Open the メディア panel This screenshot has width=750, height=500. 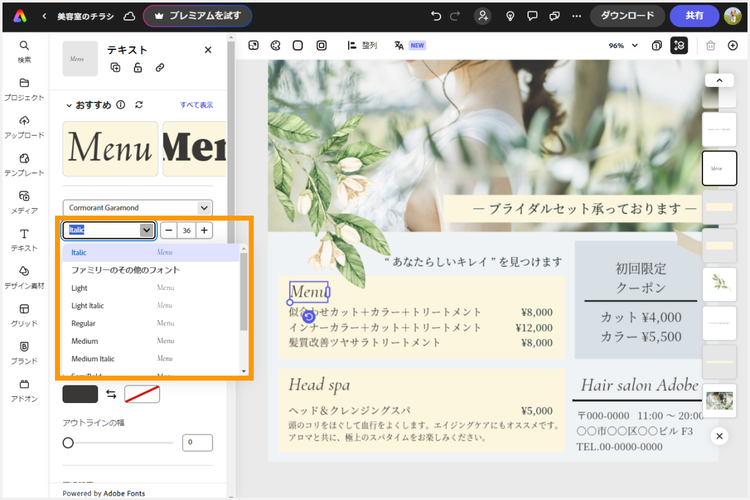(24, 202)
